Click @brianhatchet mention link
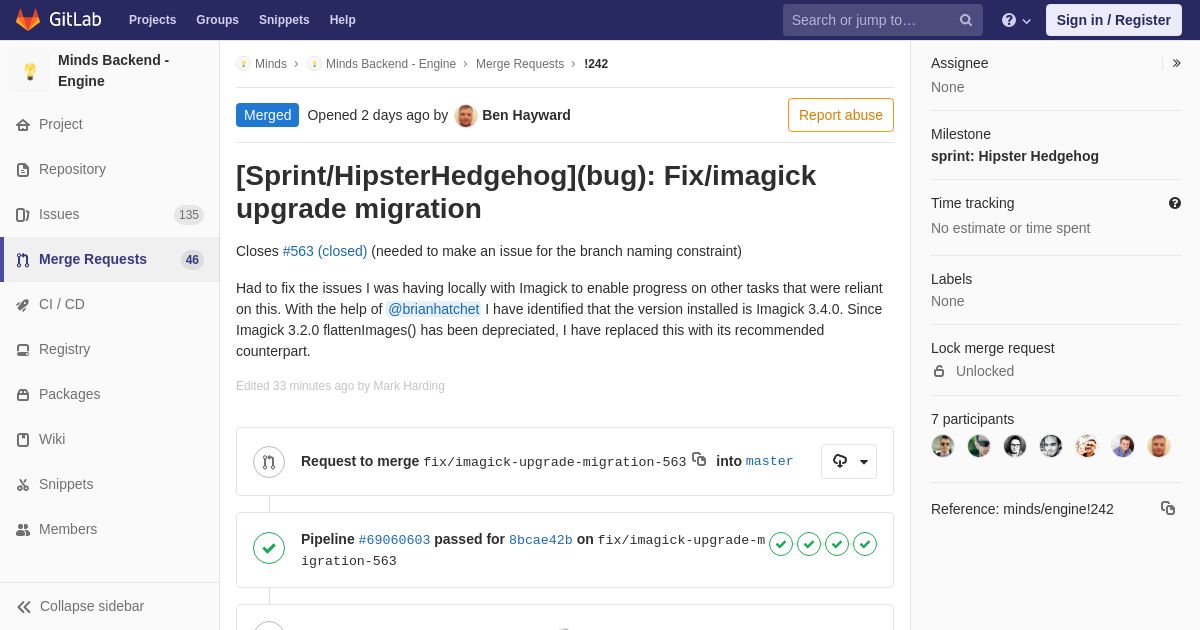 tap(434, 309)
